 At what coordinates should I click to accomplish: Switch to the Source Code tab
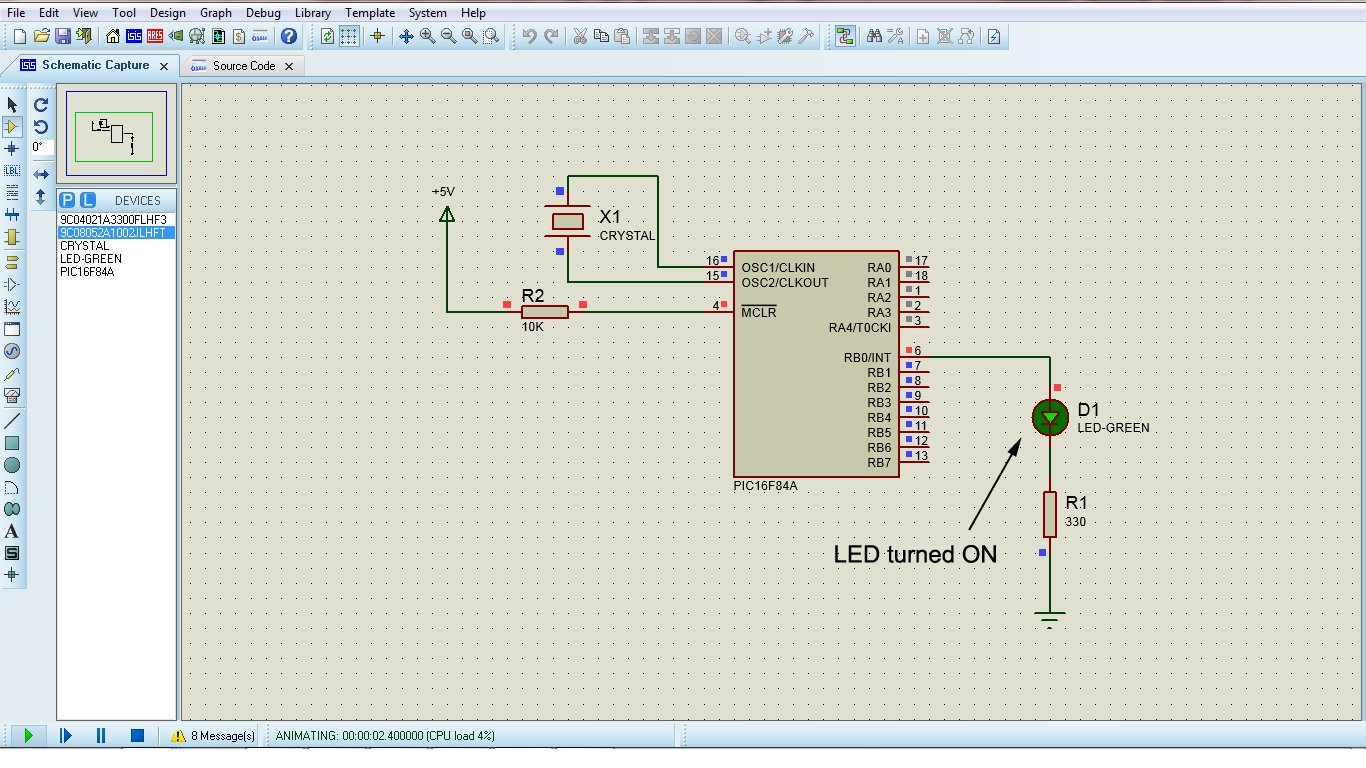coord(244,65)
